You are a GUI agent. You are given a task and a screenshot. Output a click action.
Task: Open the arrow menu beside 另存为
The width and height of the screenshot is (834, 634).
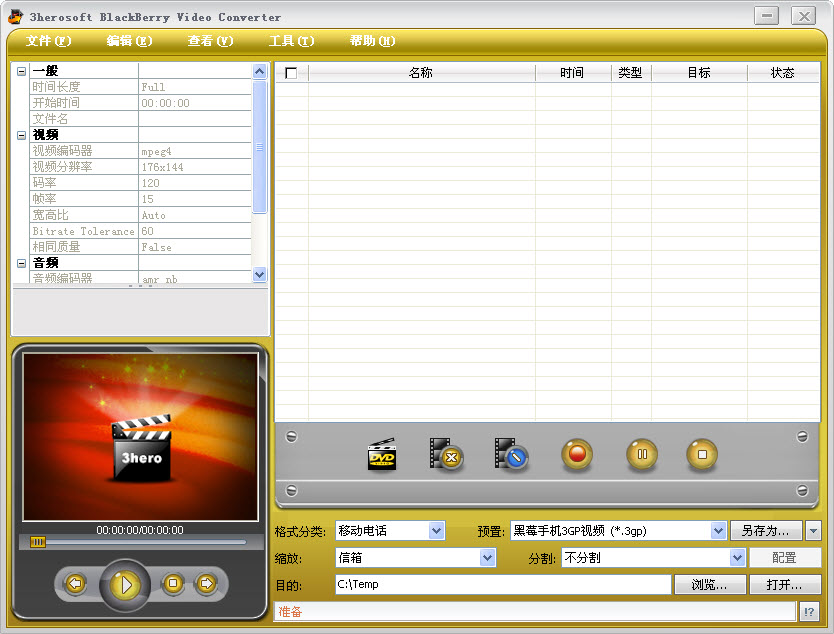[813, 530]
